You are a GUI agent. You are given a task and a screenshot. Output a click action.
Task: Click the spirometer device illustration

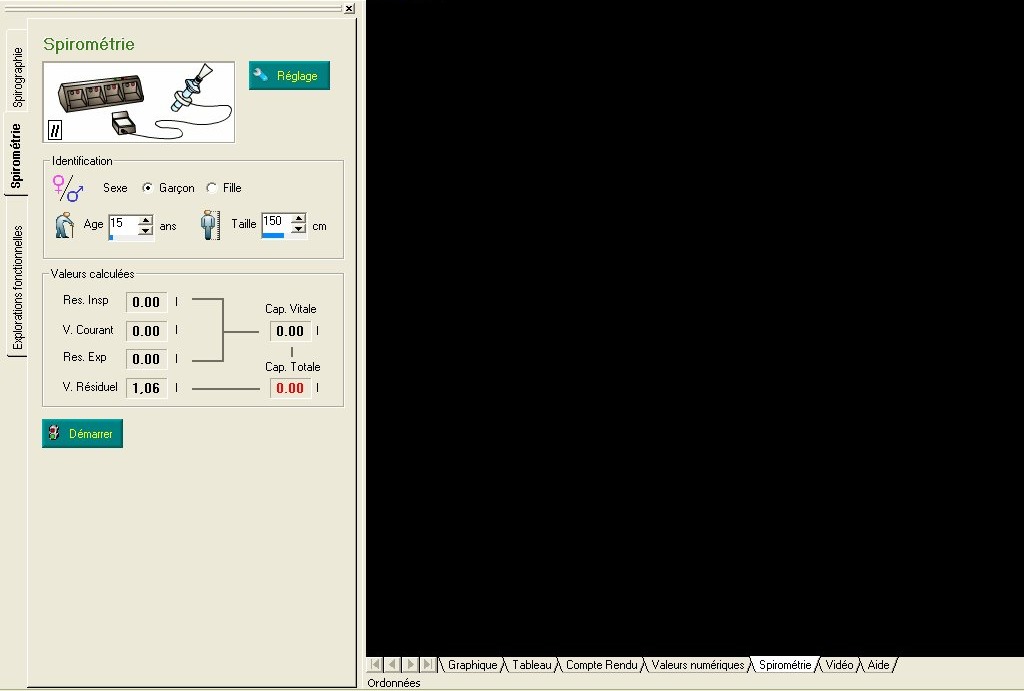(x=138, y=102)
